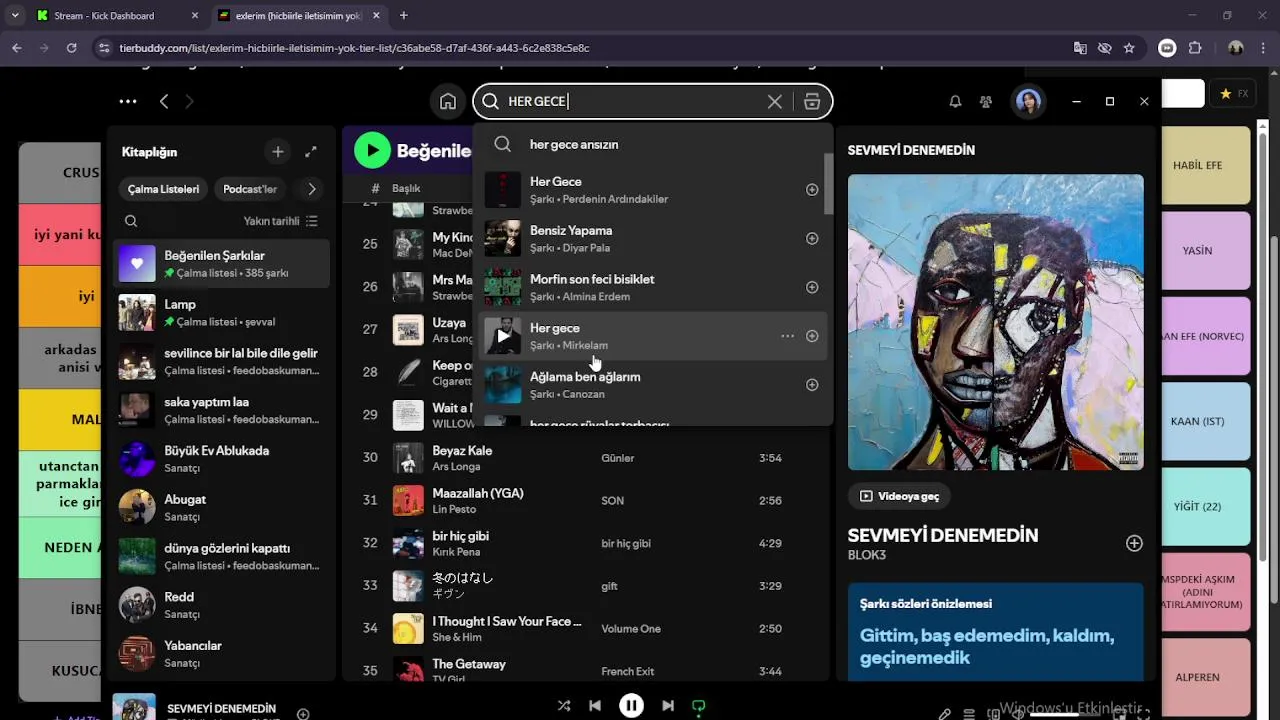Select Bensiz Yapama by Diyar Pala
Screen dimensions: 1280x720
point(652,239)
